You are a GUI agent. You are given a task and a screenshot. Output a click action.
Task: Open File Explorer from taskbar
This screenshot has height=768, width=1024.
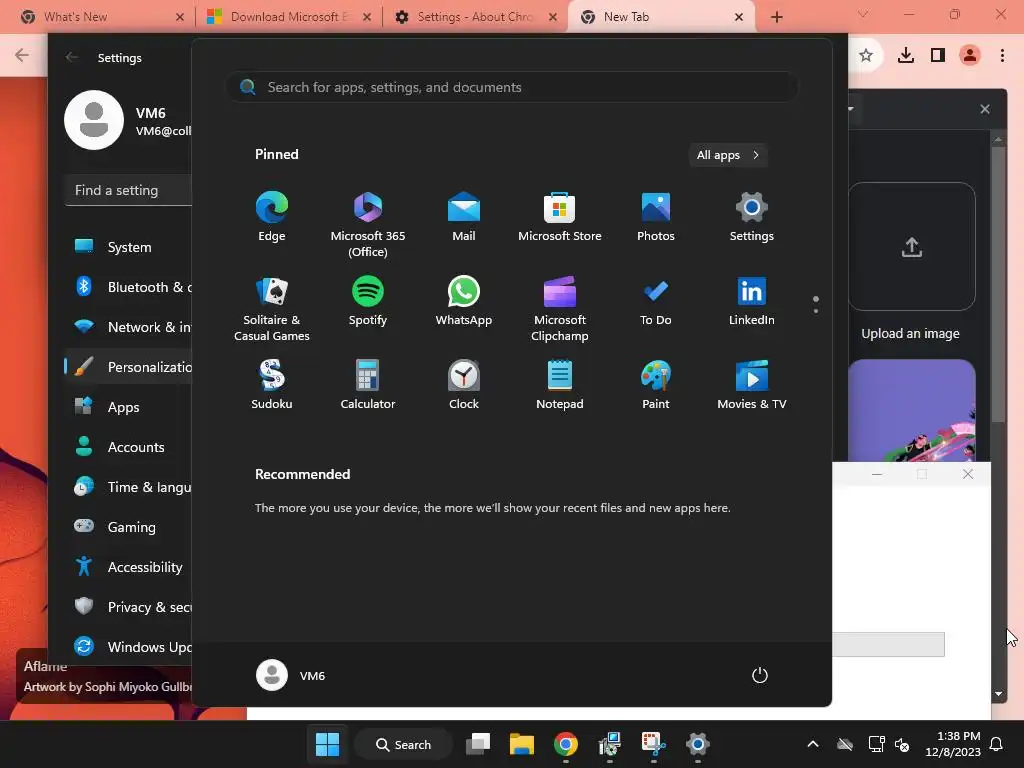pos(522,744)
